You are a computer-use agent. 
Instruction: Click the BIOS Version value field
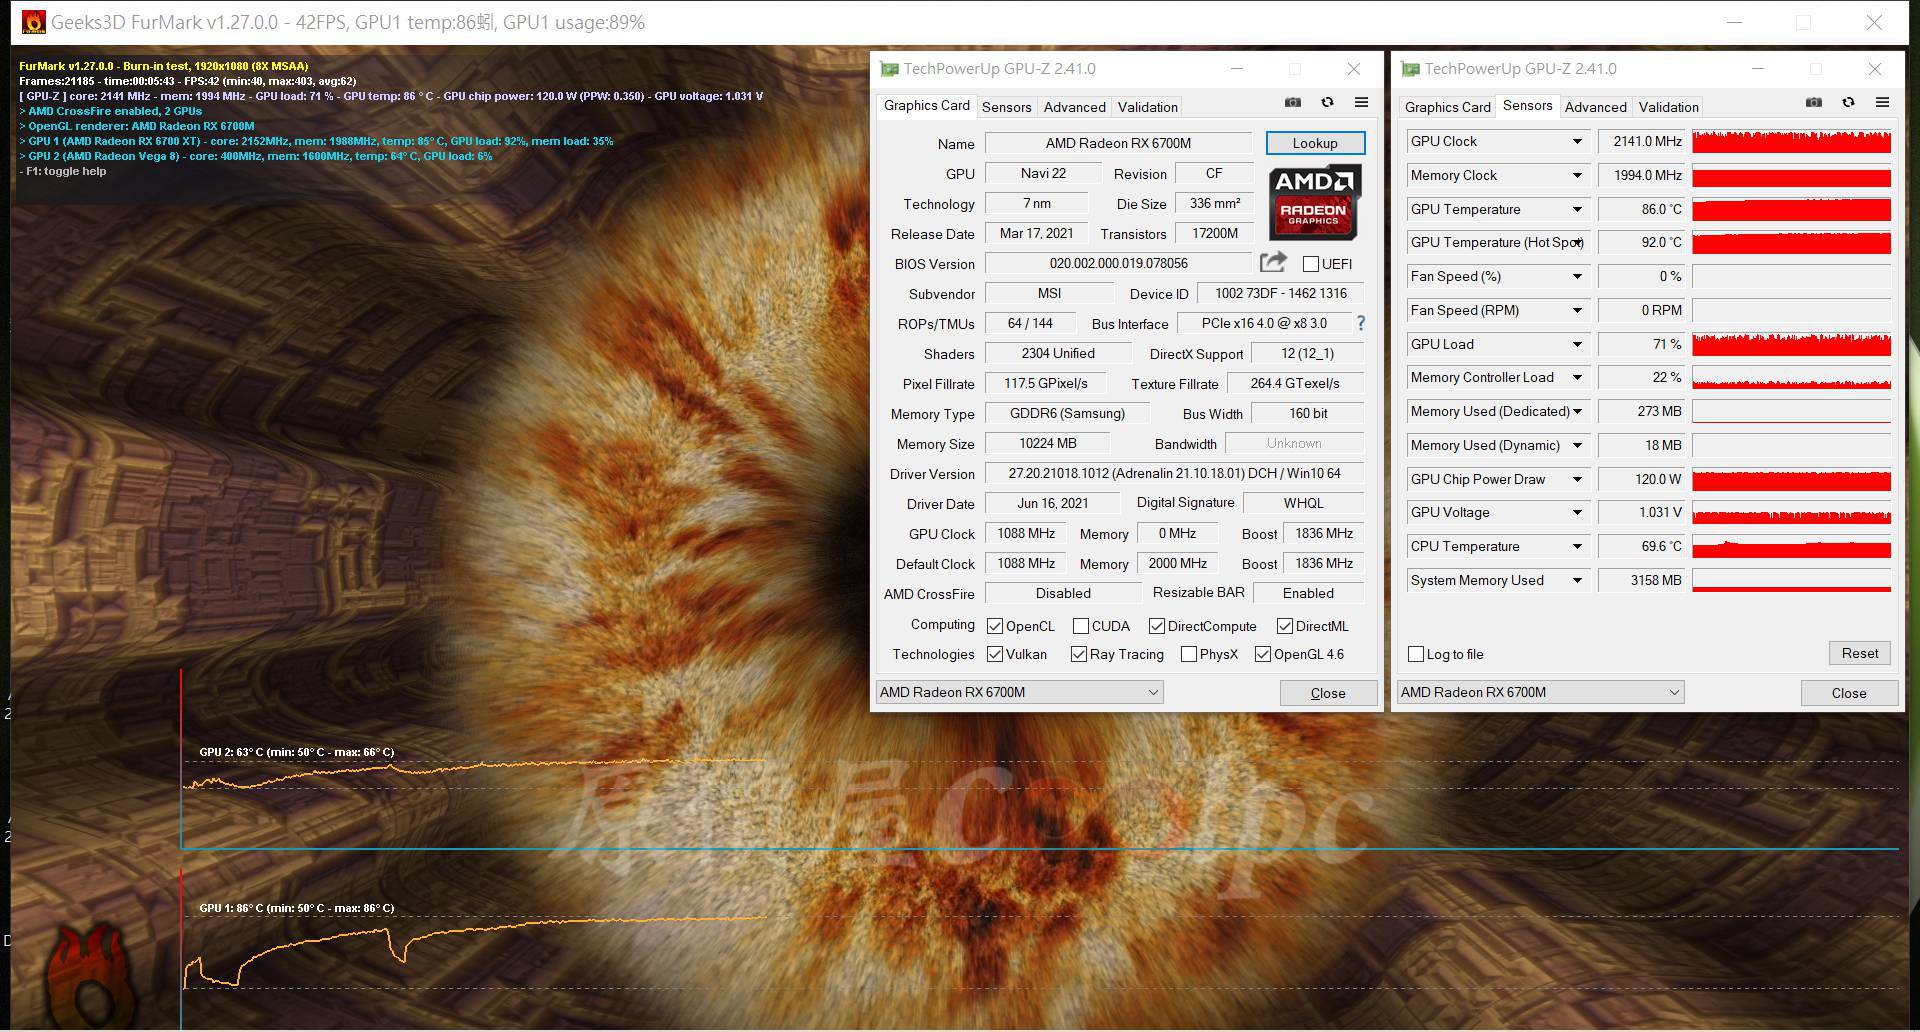click(1118, 263)
